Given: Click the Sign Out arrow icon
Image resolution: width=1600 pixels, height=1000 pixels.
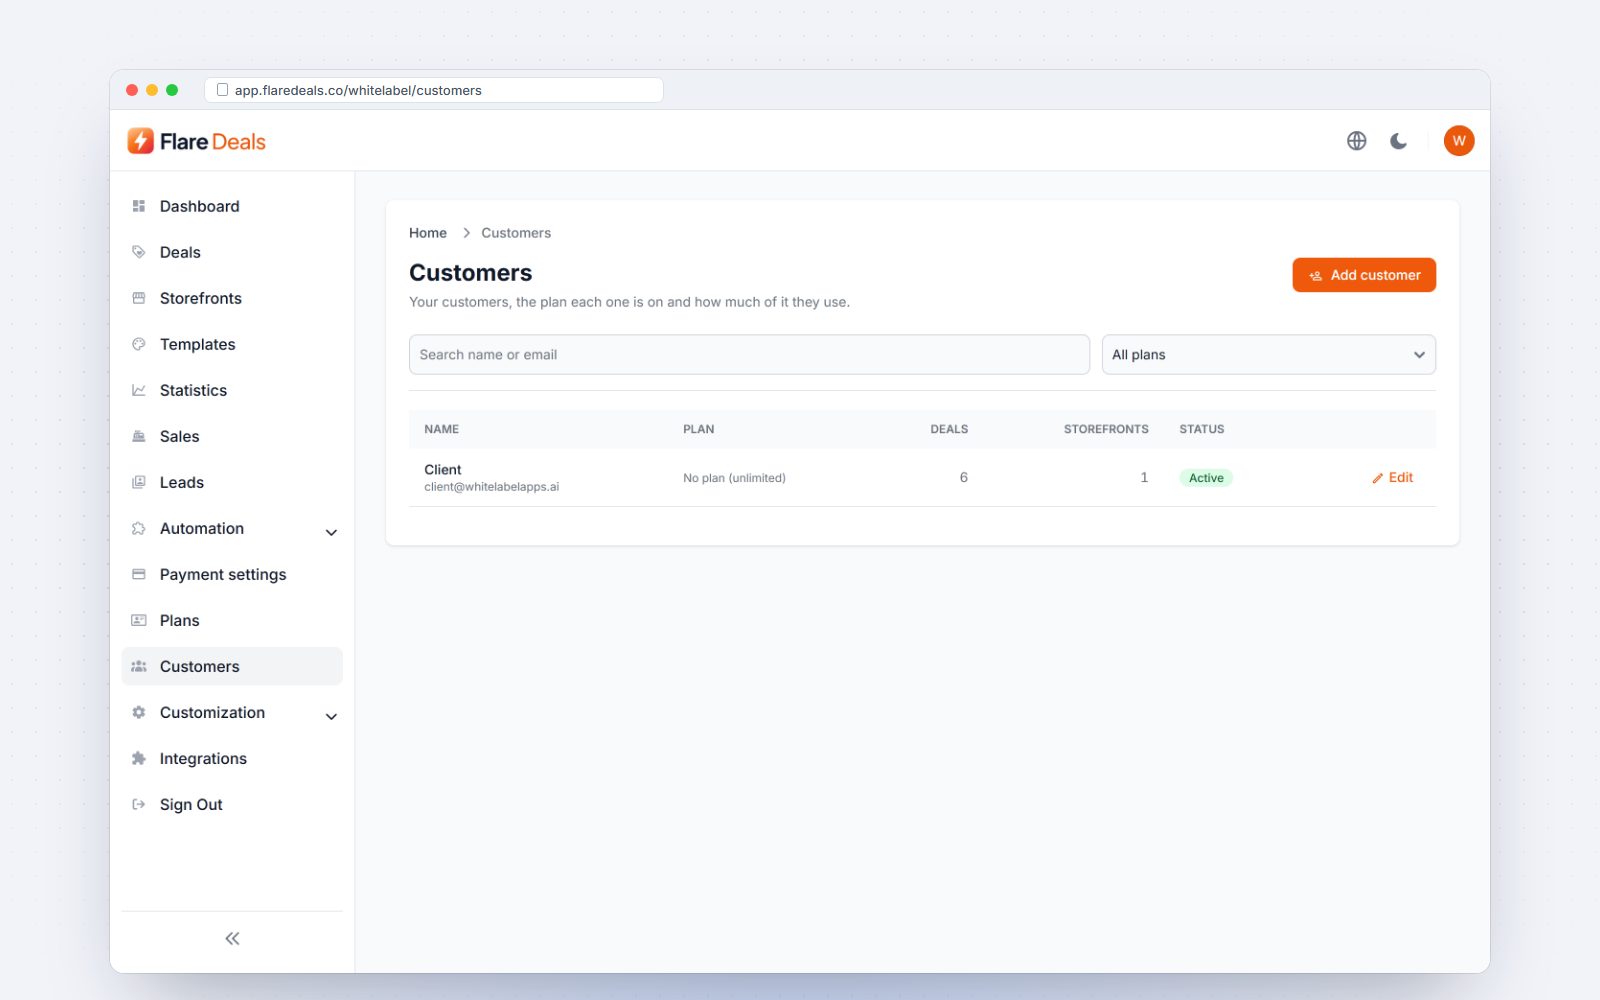Looking at the screenshot, I should point(139,804).
